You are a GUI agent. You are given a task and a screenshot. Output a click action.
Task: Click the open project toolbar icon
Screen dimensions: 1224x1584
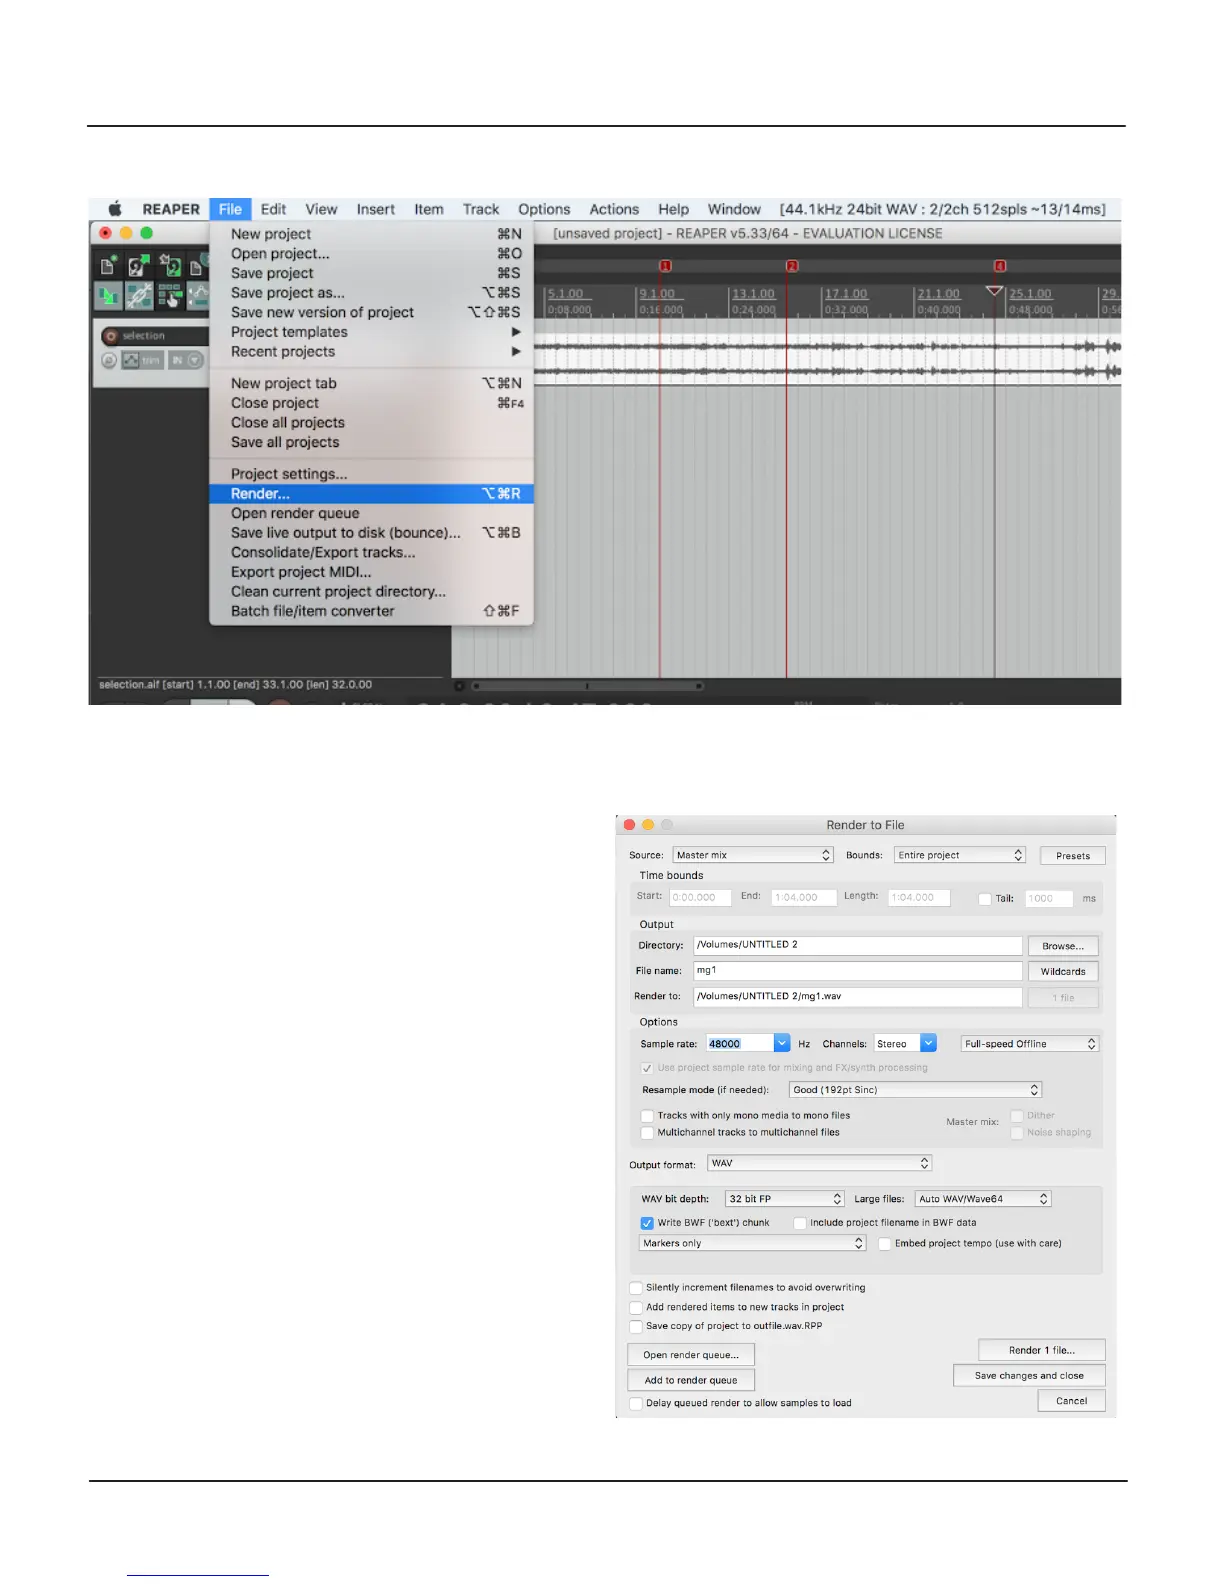140,267
